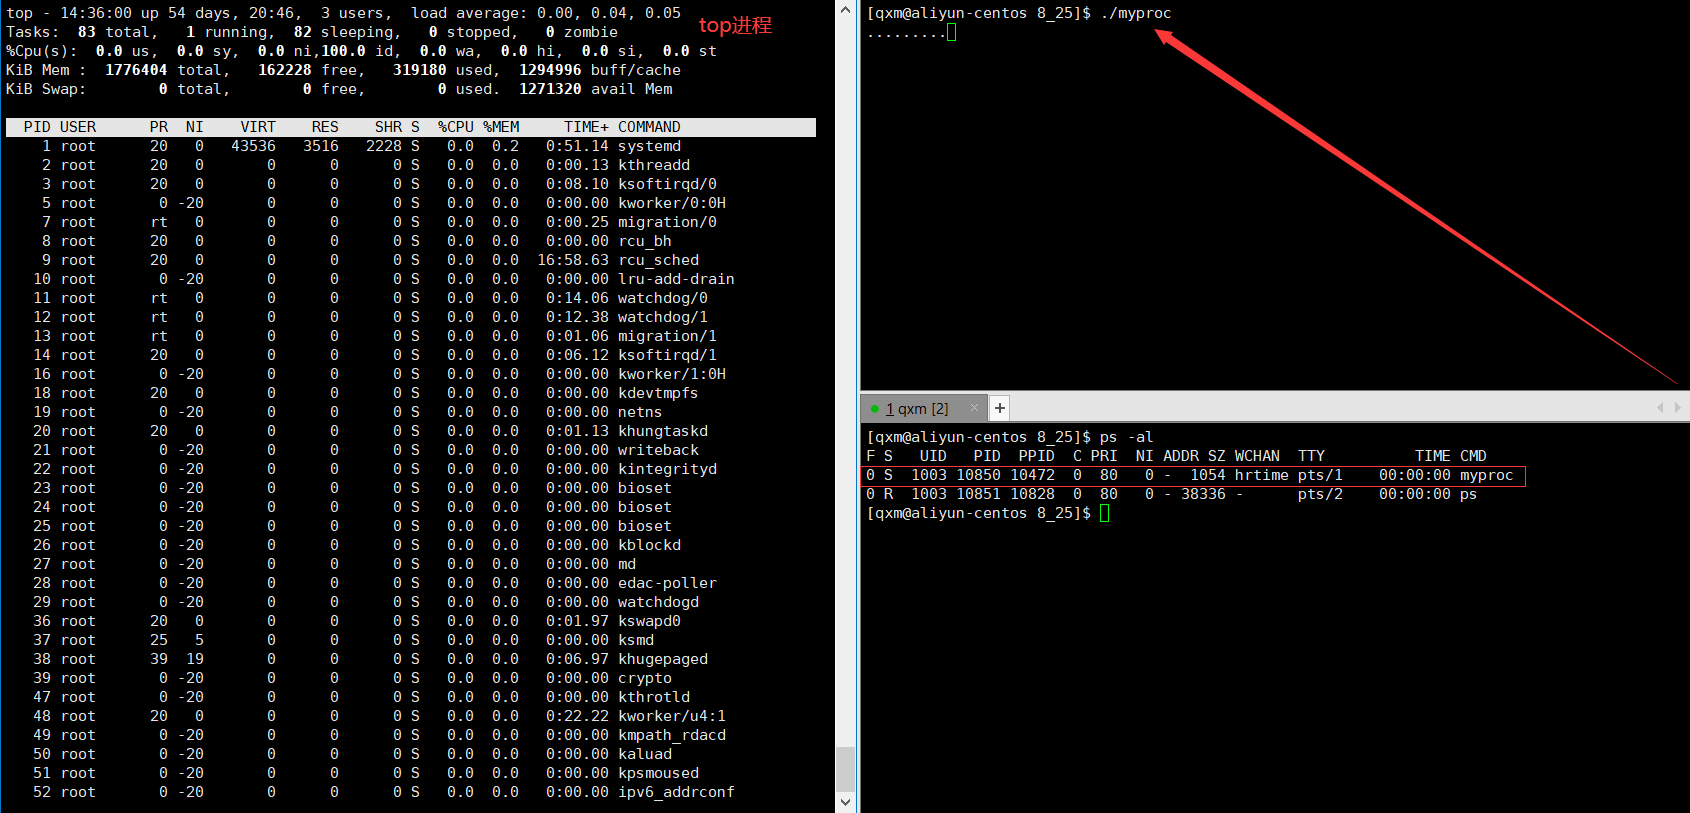Click the hrtime WCHAN value
Screen dimensions: 1690x813
1261,475
